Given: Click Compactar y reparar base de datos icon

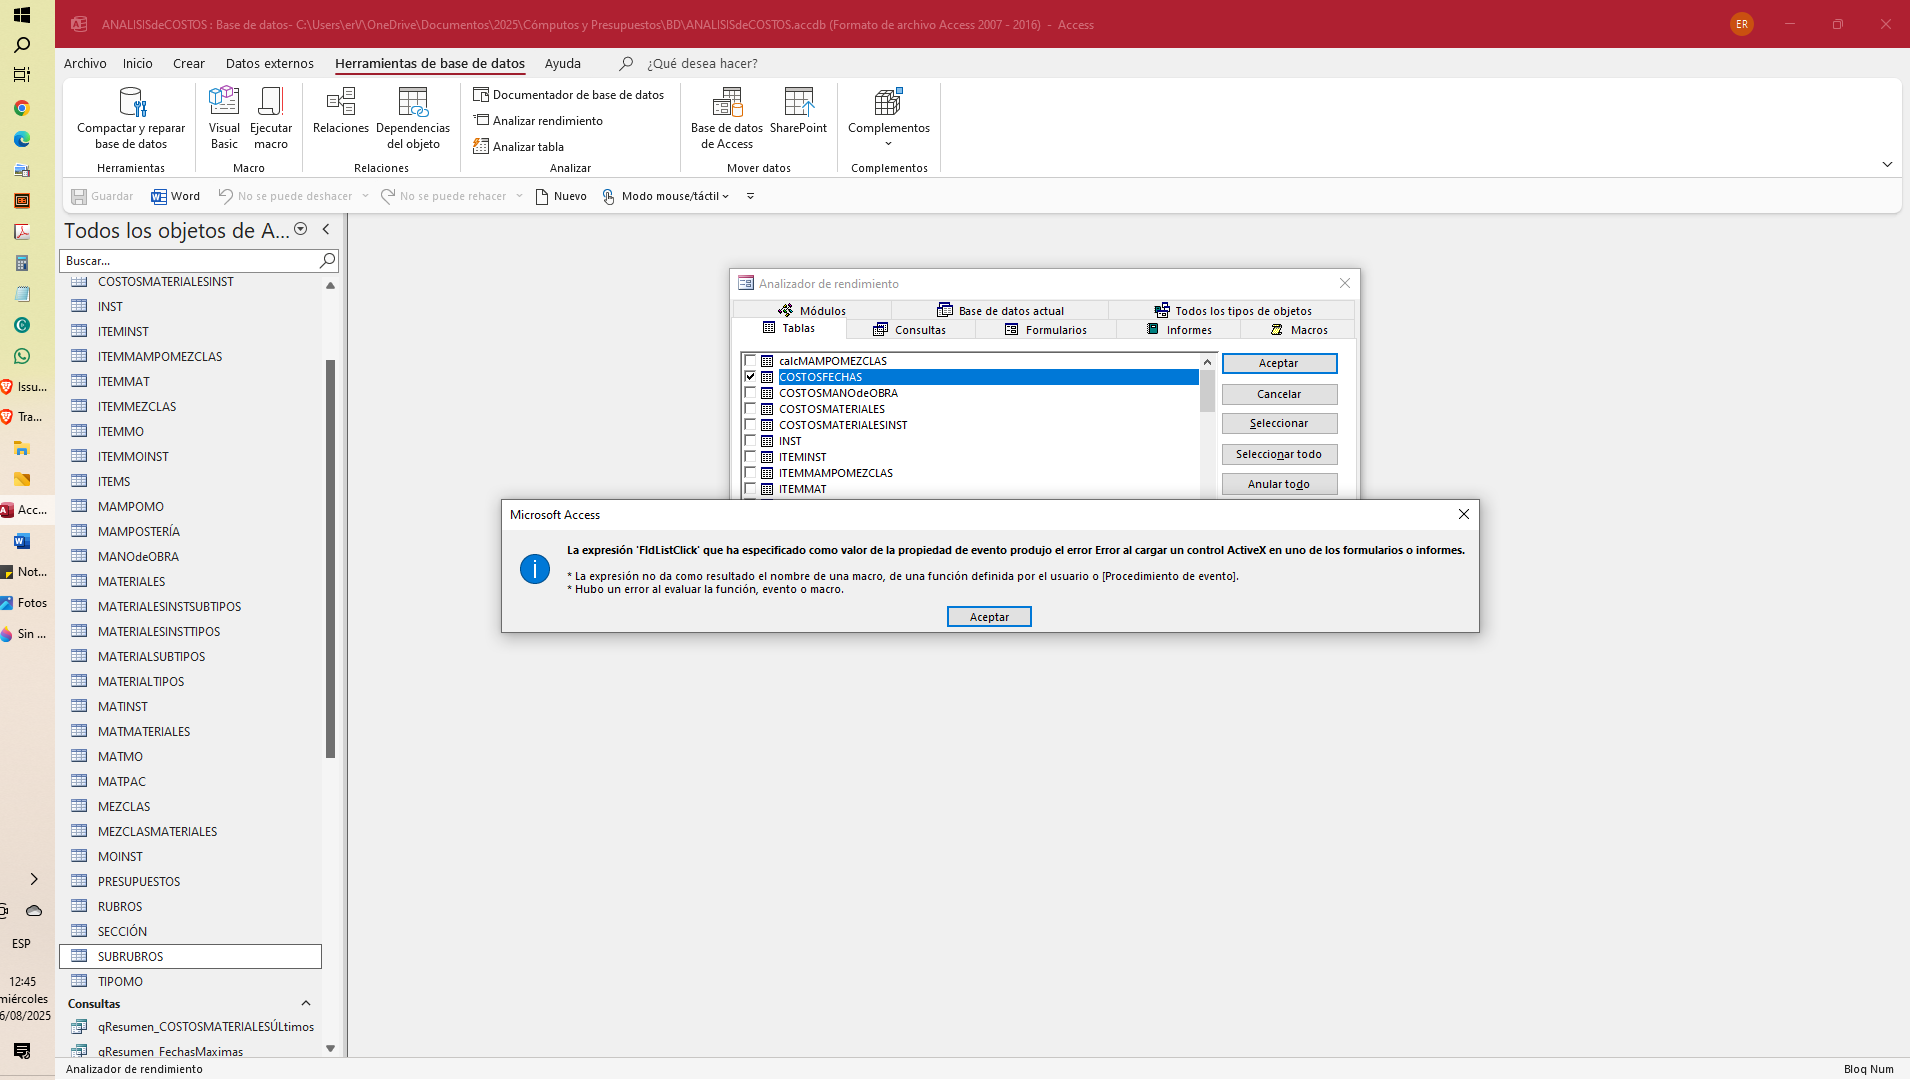Looking at the screenshot, I should (x=131, y=118).
